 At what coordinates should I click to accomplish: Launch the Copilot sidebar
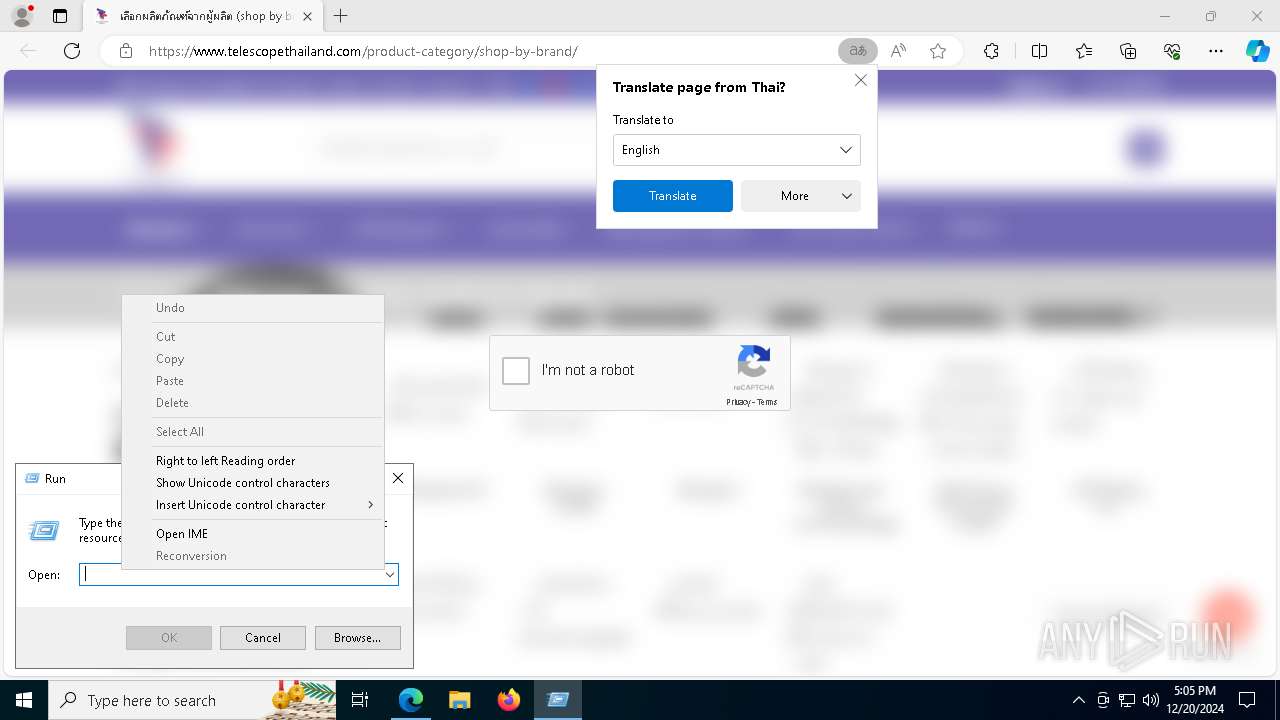click(x=1258, y=51)
